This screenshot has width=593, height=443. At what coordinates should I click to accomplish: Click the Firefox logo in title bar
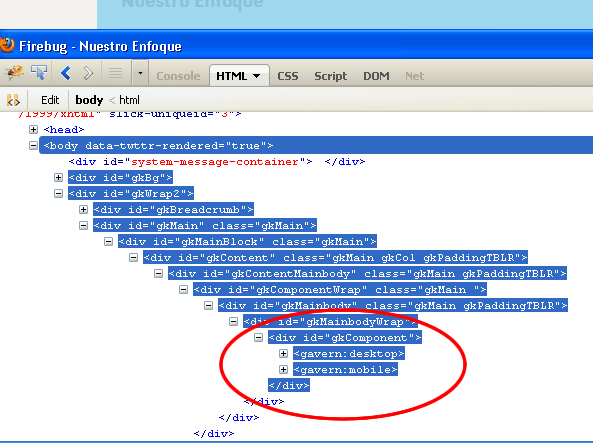click(x=7, y=45)
